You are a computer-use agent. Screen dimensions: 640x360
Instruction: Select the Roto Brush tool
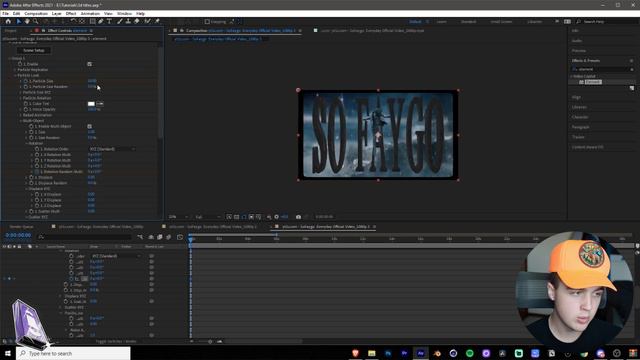(147, 21)
